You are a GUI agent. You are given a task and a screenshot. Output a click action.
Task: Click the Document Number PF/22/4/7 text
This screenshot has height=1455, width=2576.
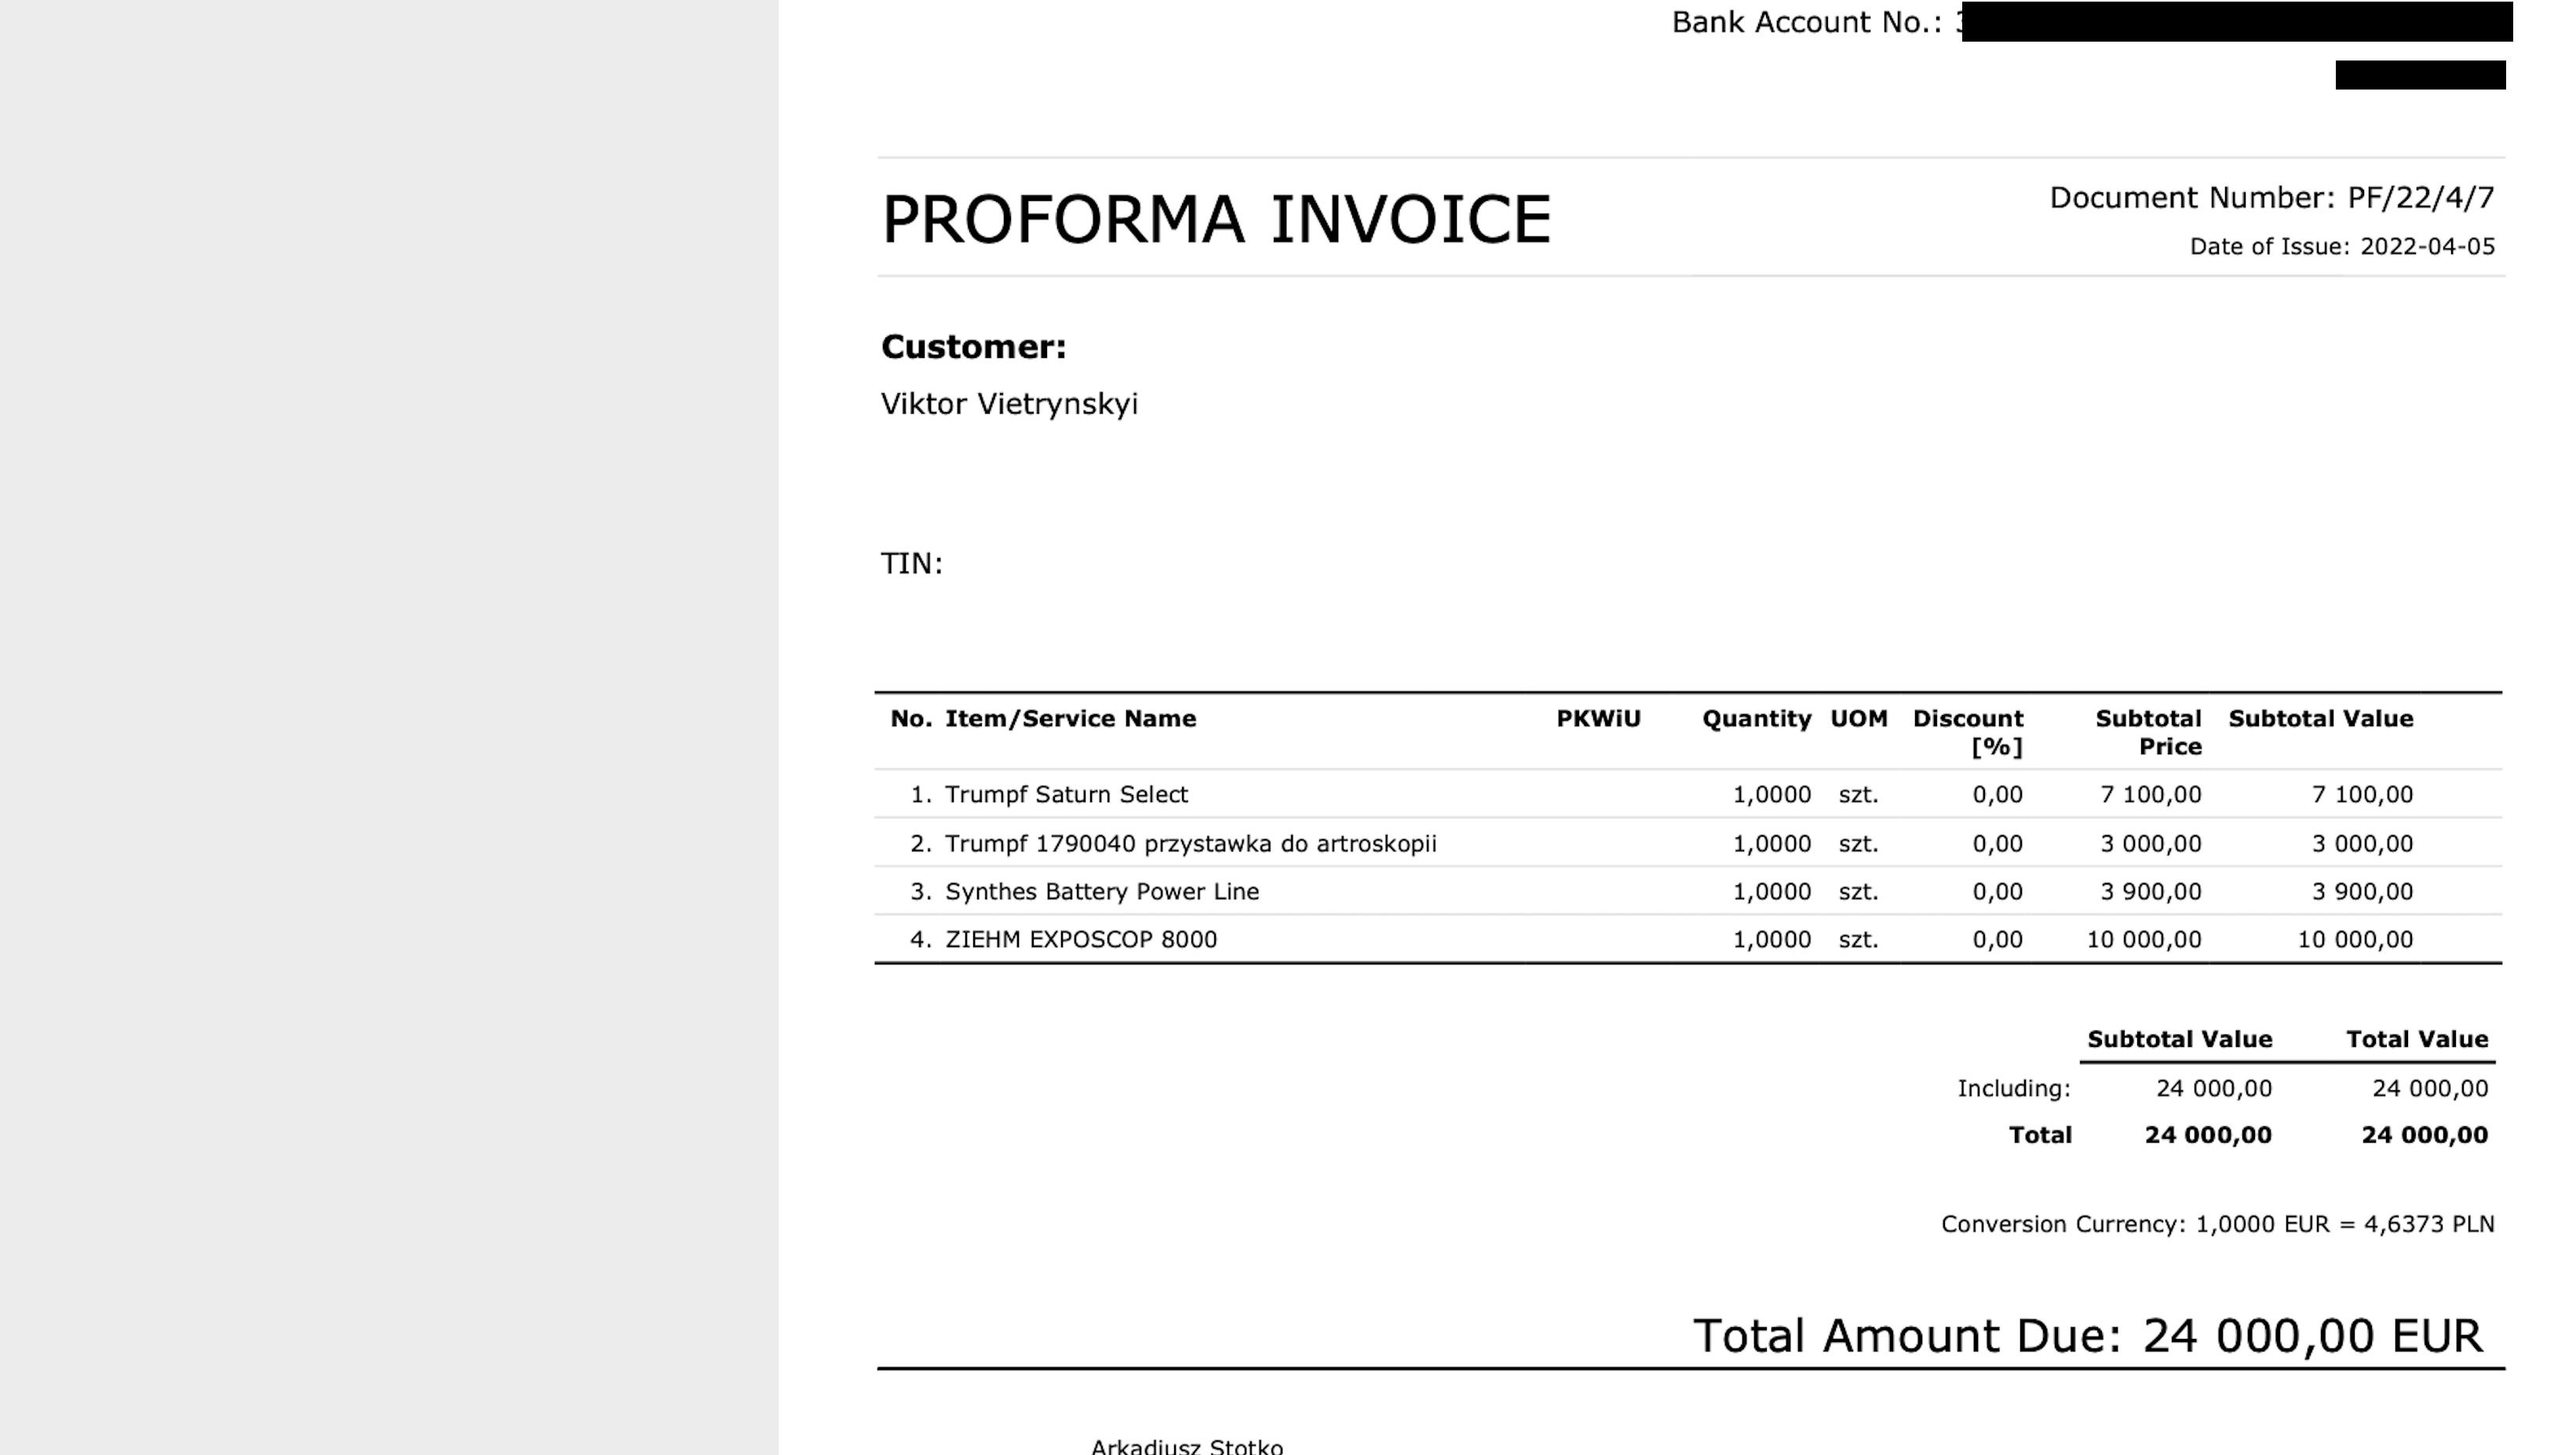coord(2271,198)
